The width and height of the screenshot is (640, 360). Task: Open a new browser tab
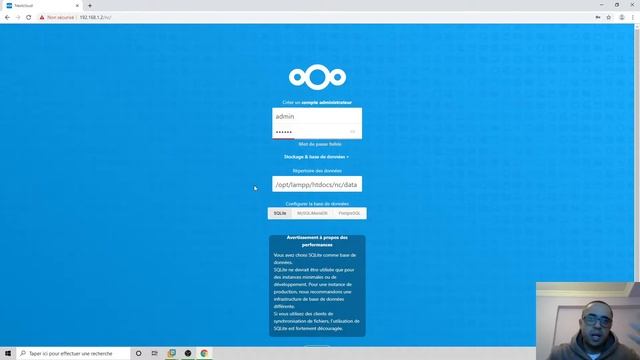90,6
